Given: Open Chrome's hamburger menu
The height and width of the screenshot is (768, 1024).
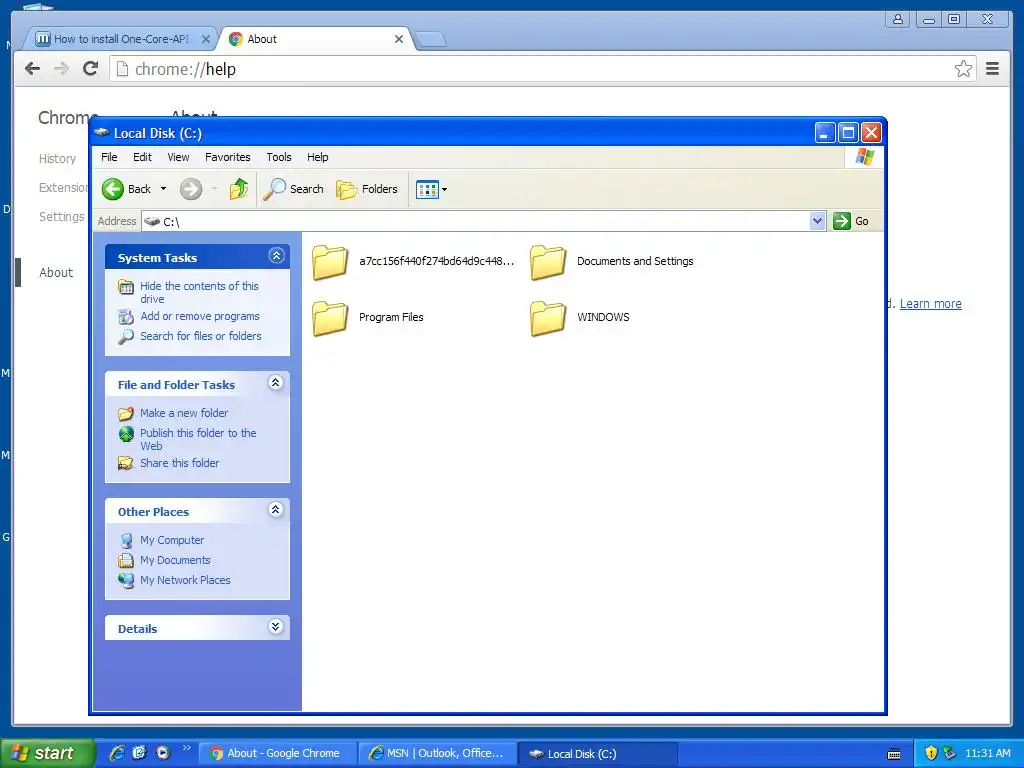Looking at the screenshot, I should pos(993,69).
